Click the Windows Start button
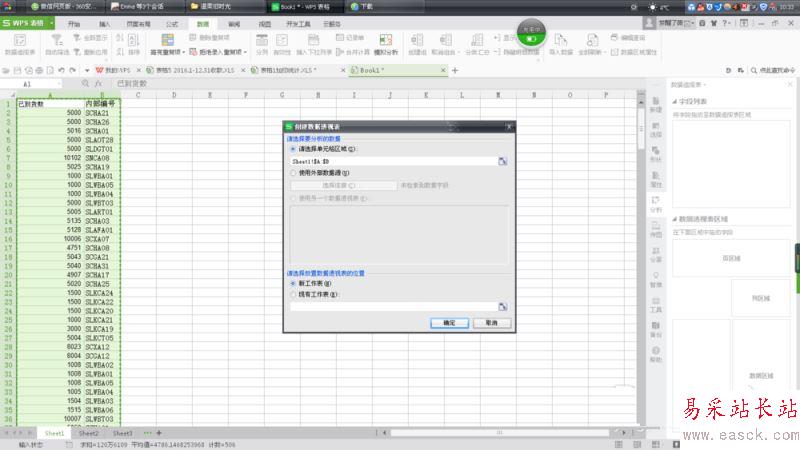Image resolution: width=800 pixels, height=450 pixels. [8, 7]
